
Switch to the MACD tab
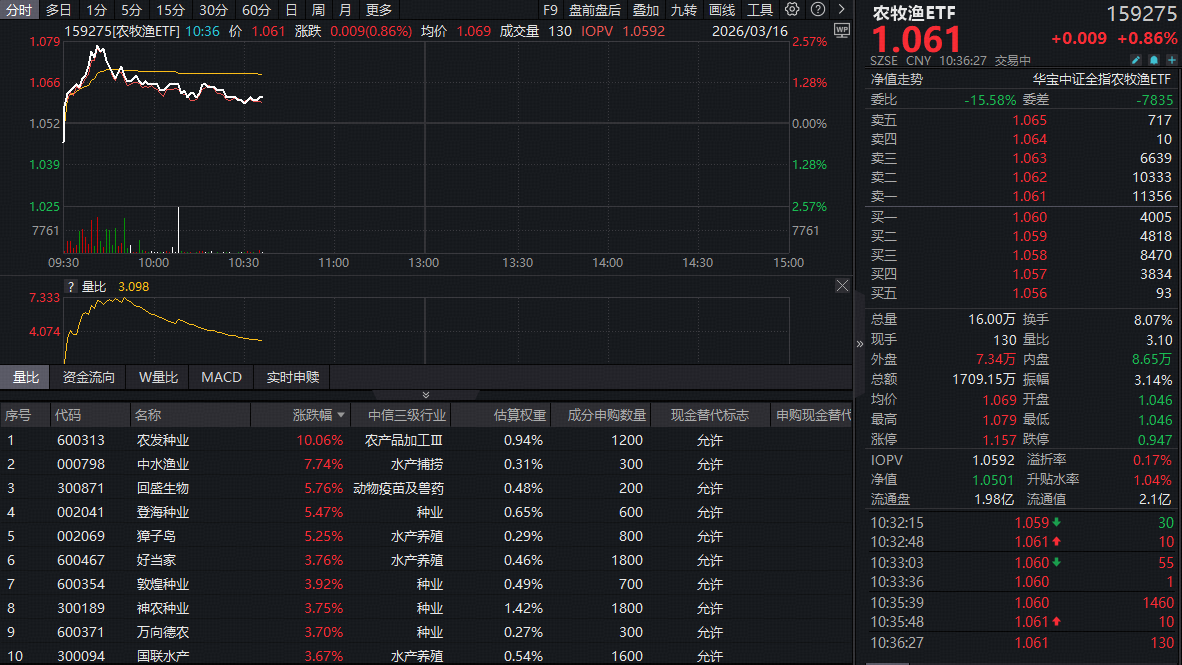click(x=221, y=377)
